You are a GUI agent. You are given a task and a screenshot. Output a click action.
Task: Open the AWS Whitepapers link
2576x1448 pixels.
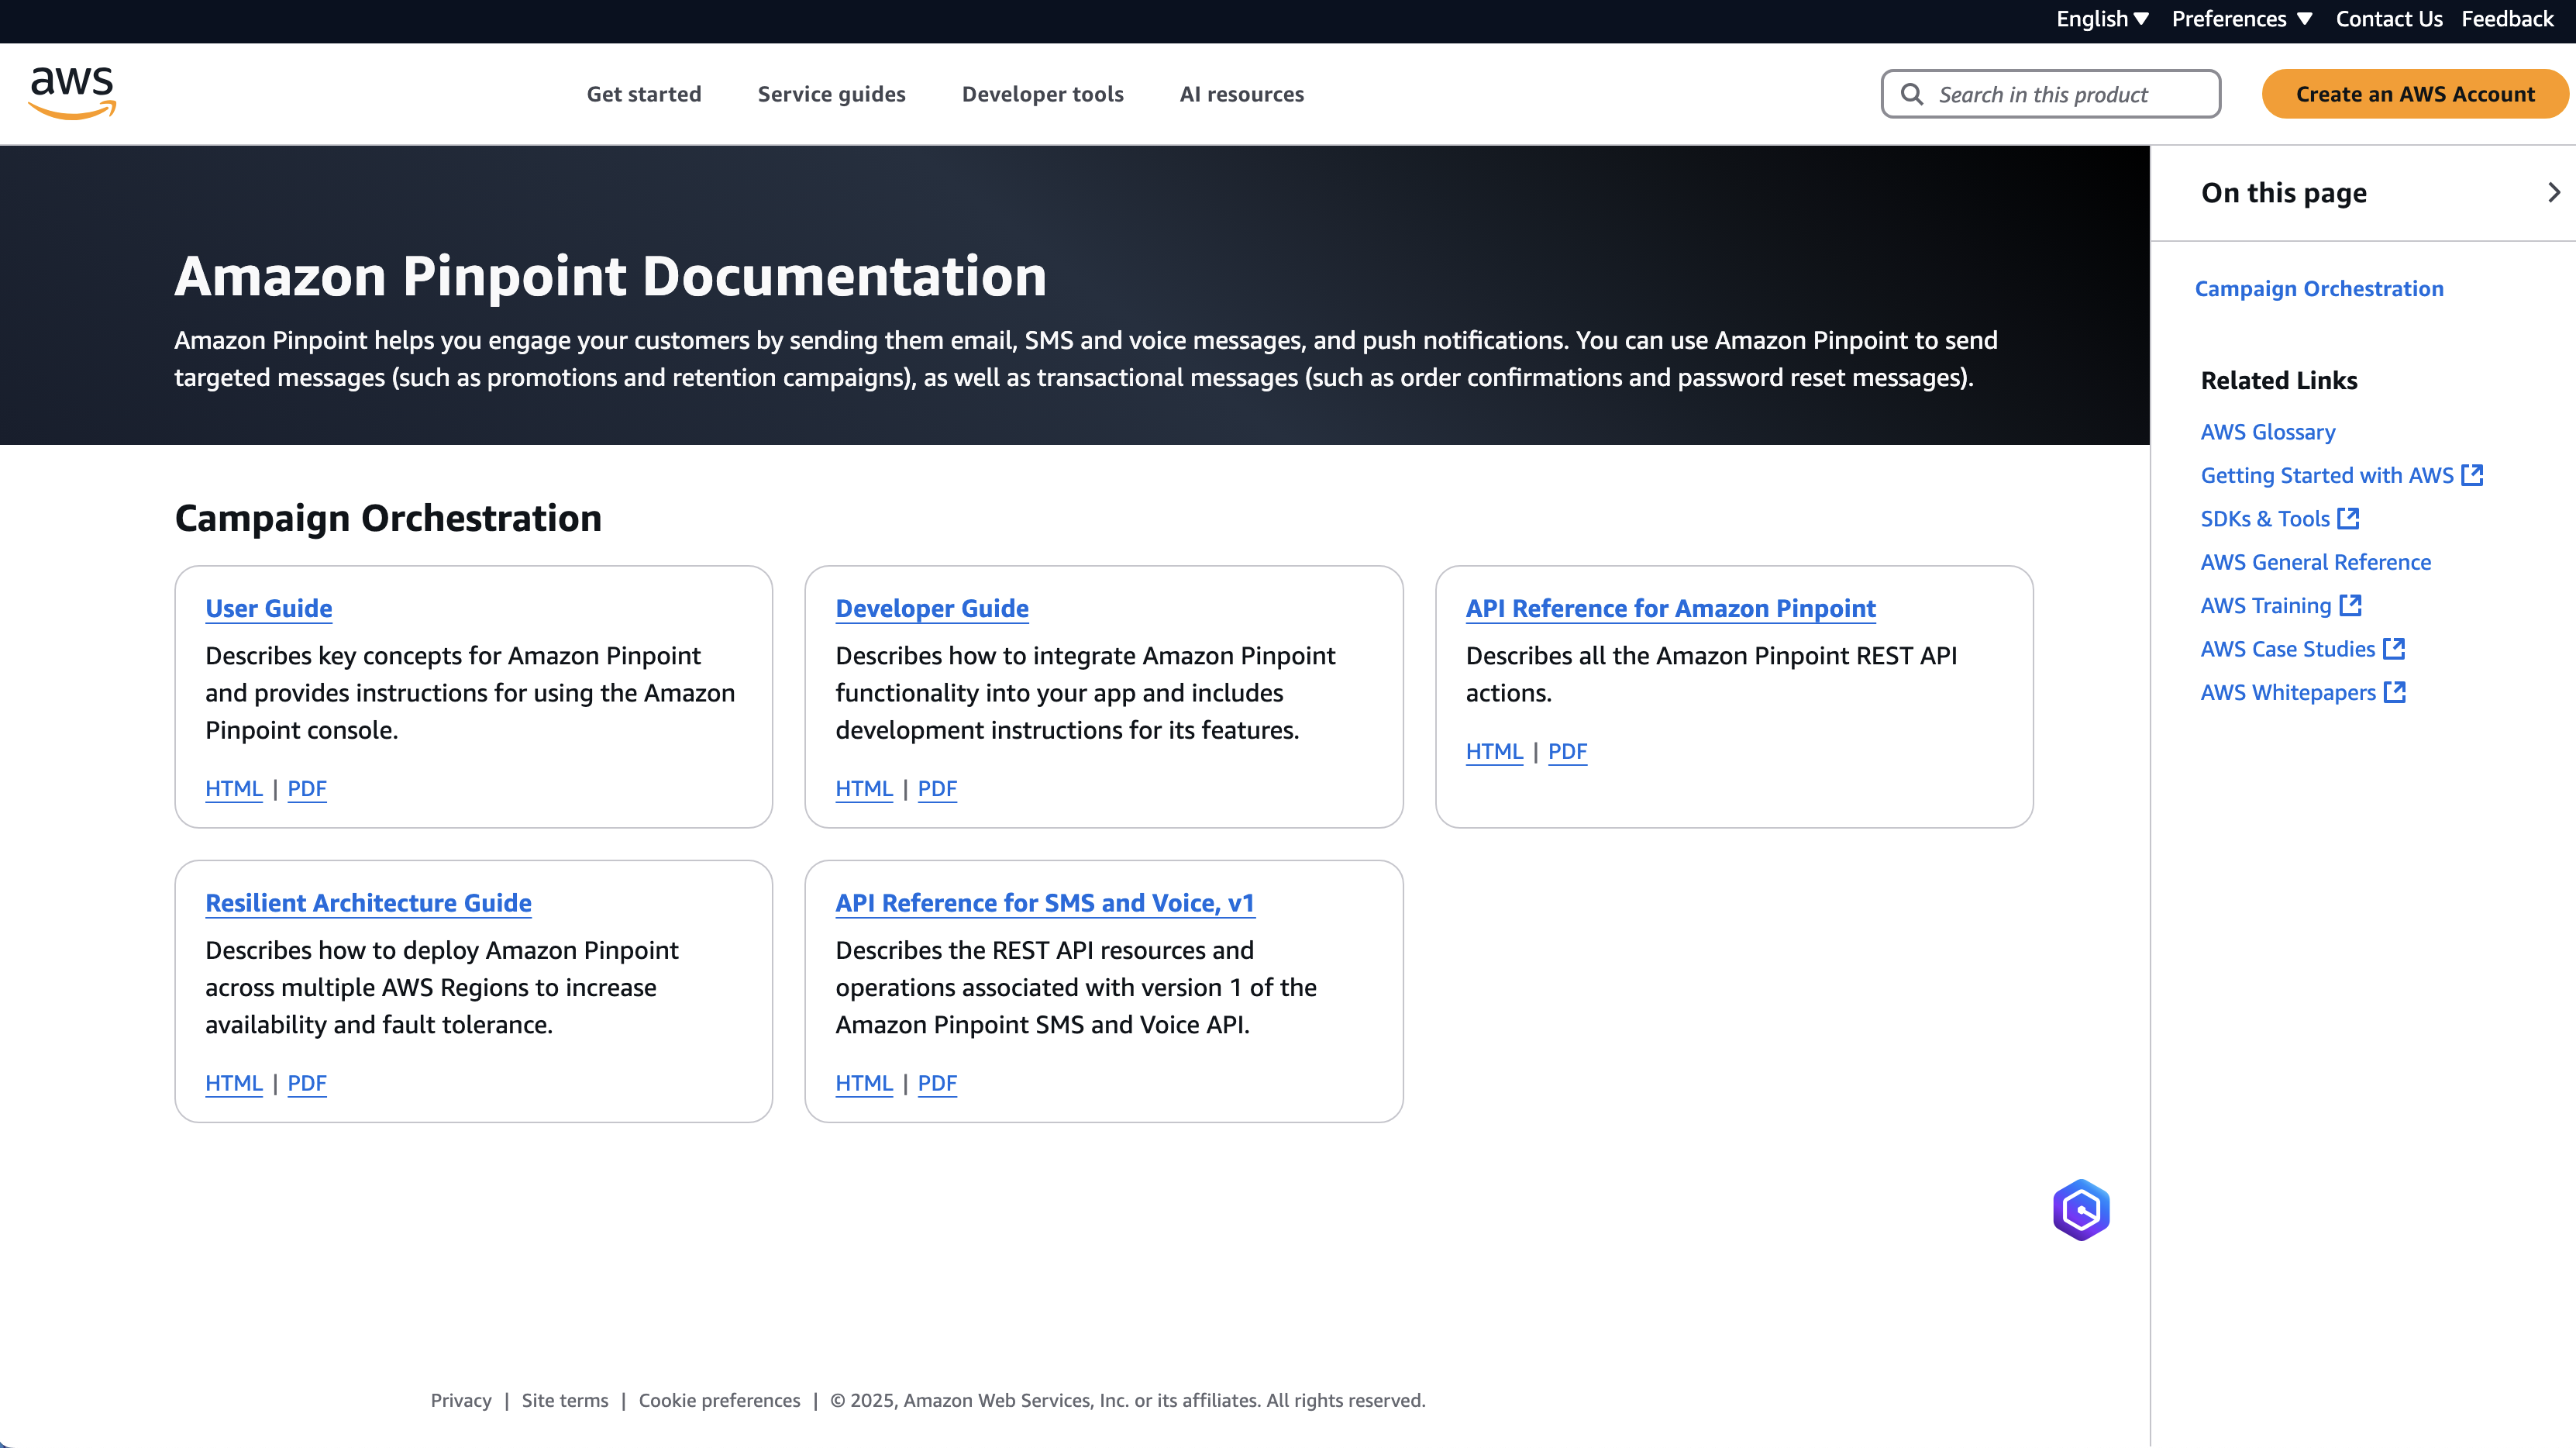point(2287,692)
